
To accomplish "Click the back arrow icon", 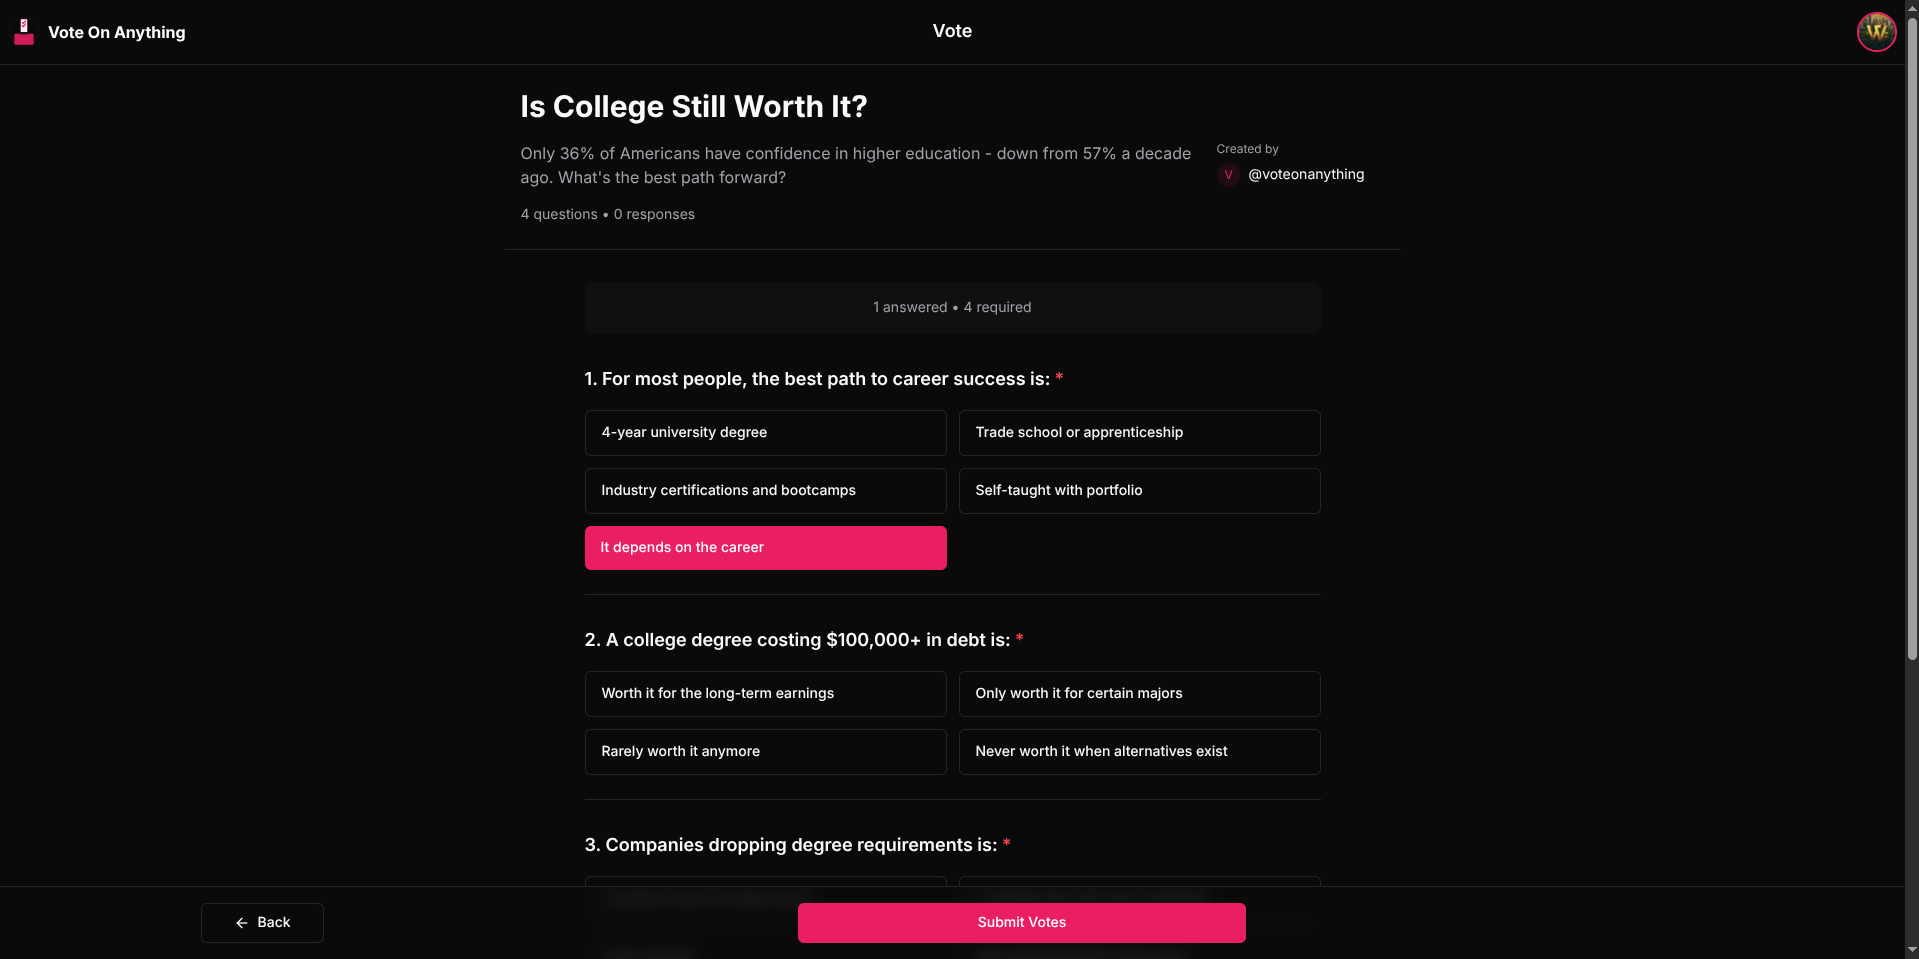I will [x=242, y=923].
